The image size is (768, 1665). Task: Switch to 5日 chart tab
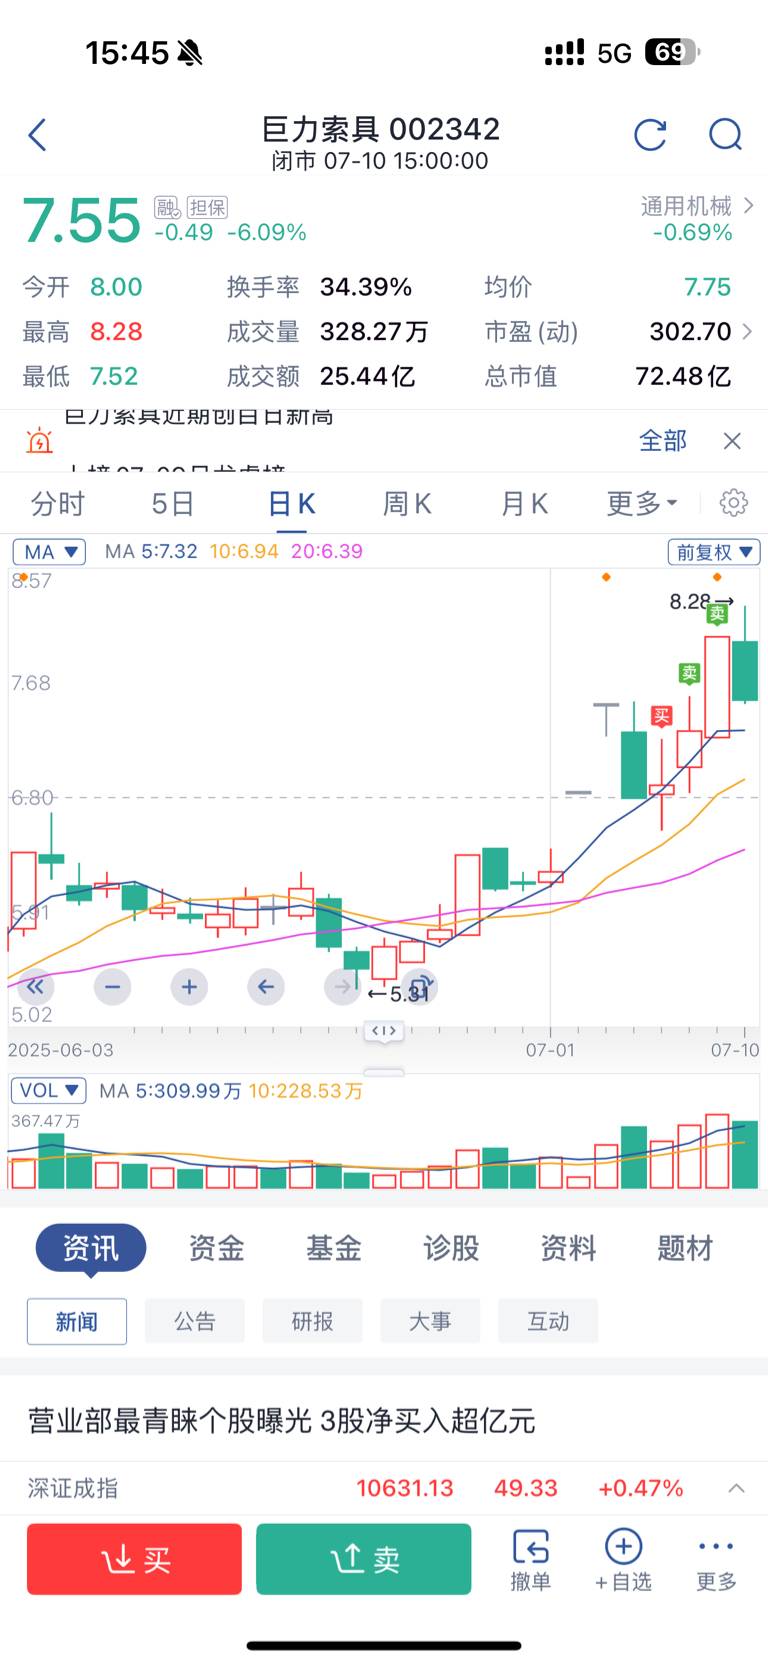pos(172,503)
